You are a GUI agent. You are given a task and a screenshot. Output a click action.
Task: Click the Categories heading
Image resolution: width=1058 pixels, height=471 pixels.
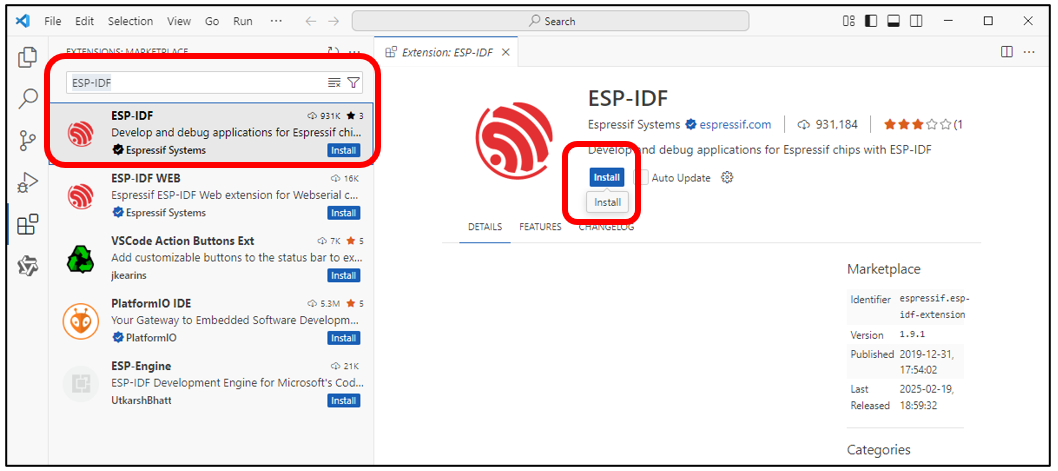878,450
